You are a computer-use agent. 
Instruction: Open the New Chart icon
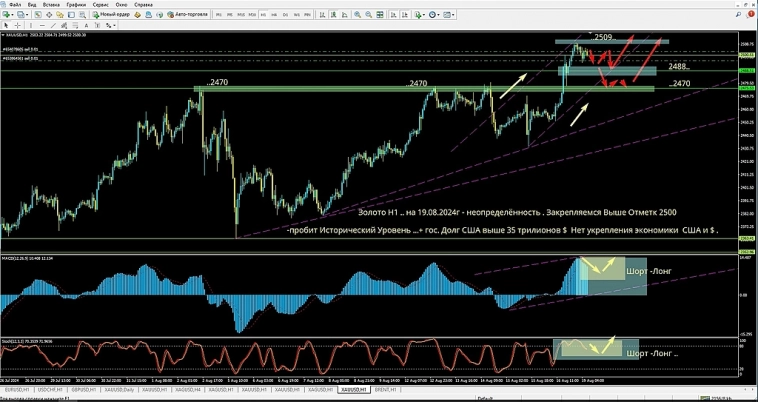pos(6,14)
